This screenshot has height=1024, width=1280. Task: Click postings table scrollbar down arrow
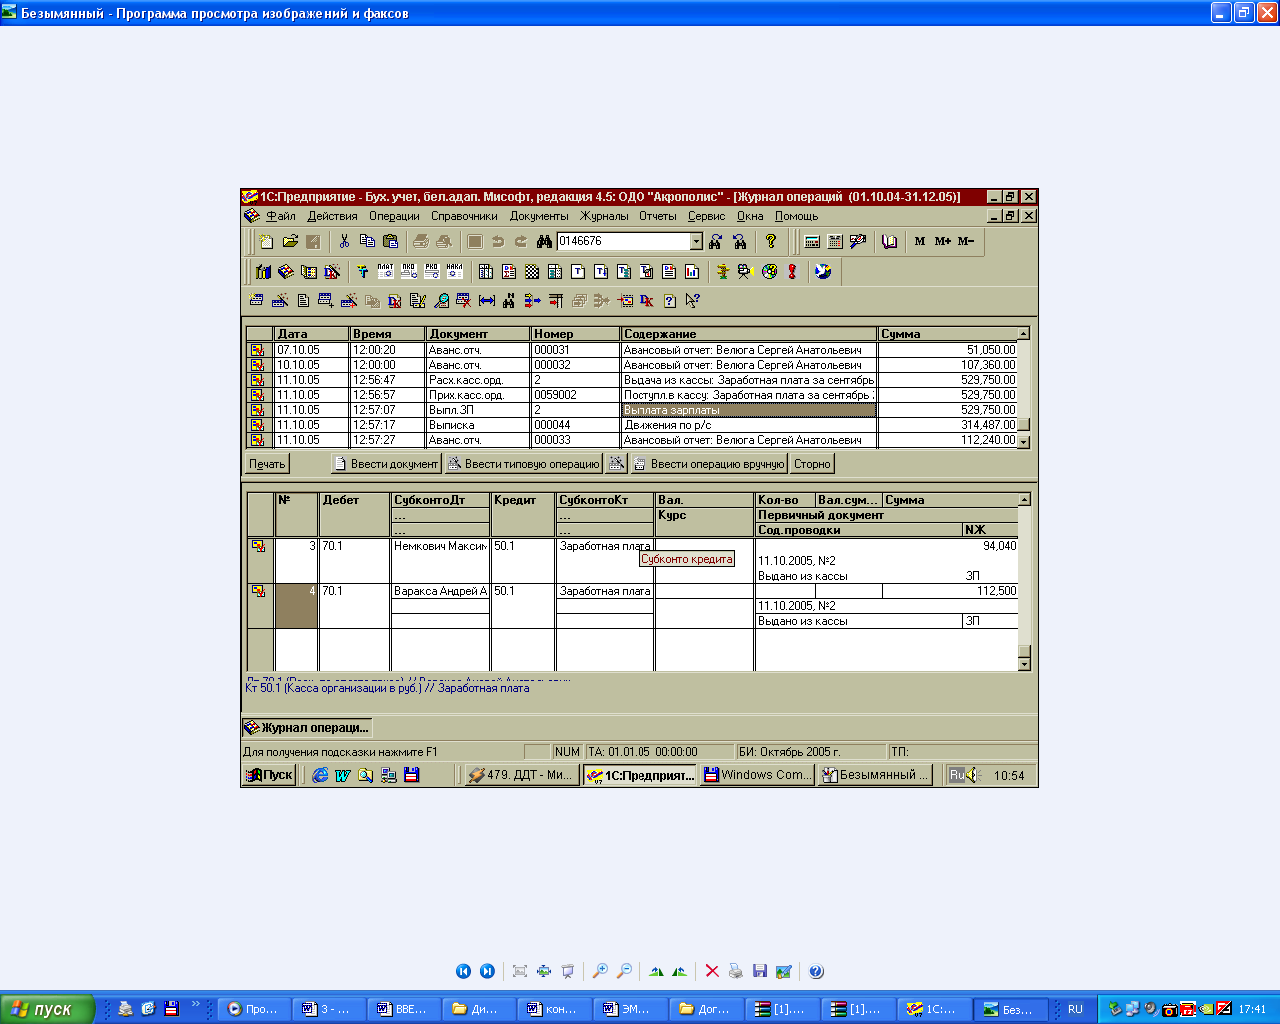click(1023, 664)
